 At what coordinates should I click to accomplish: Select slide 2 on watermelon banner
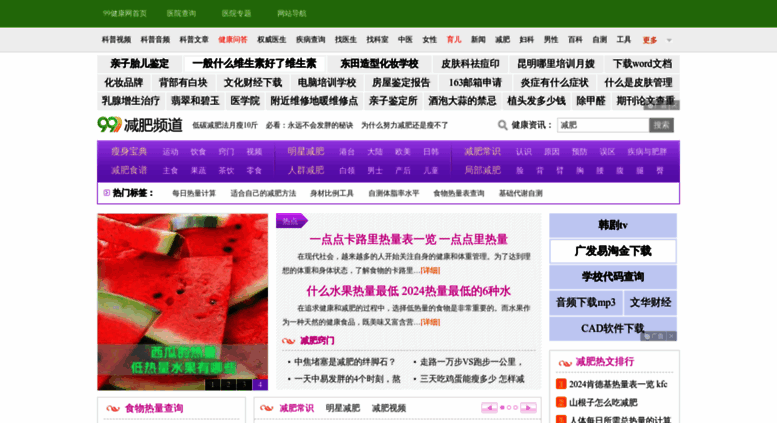pyautogui.click(x=228, y=384)
